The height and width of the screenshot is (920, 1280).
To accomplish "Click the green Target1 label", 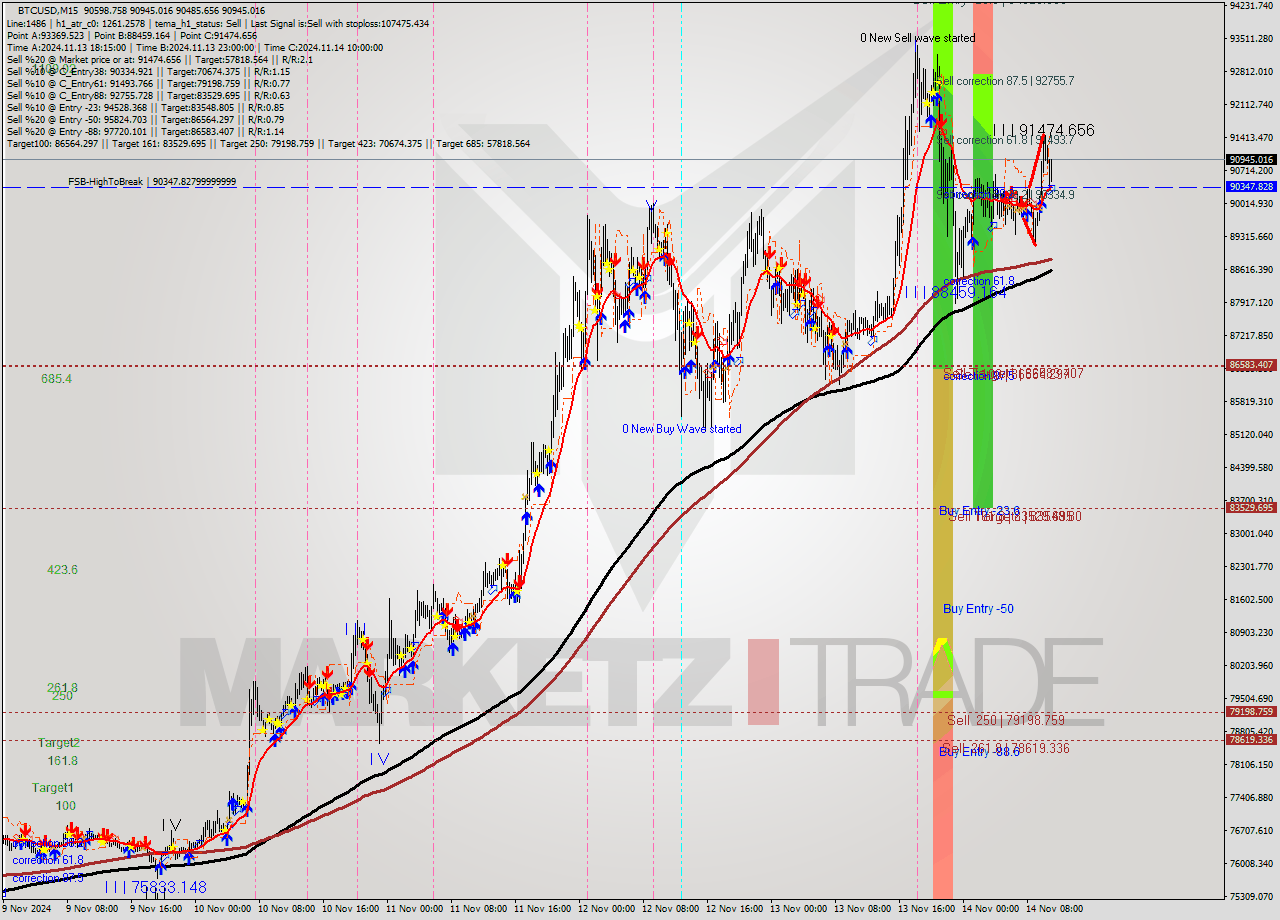I will pos(52,788).
